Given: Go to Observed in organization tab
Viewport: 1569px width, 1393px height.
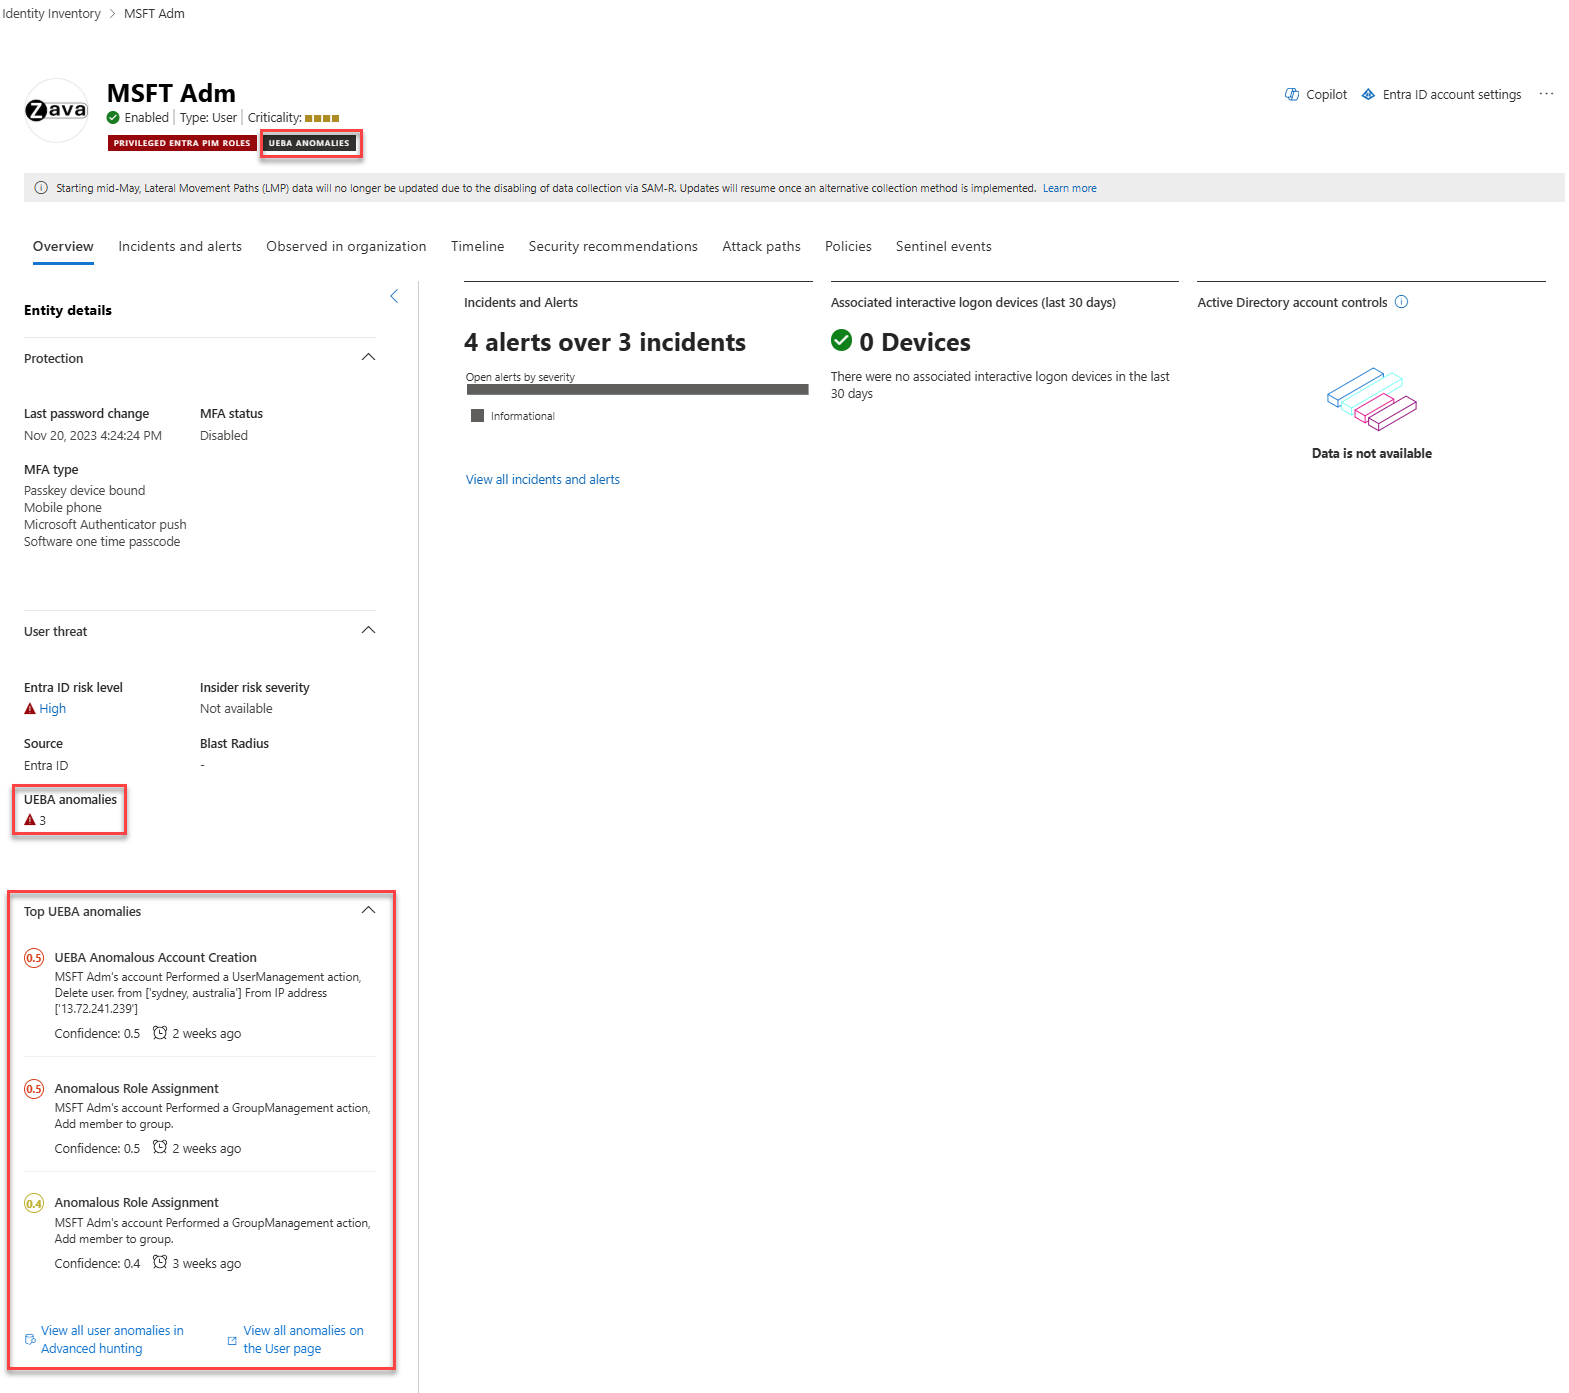Looking at the screenshot, I should [346, 247].
